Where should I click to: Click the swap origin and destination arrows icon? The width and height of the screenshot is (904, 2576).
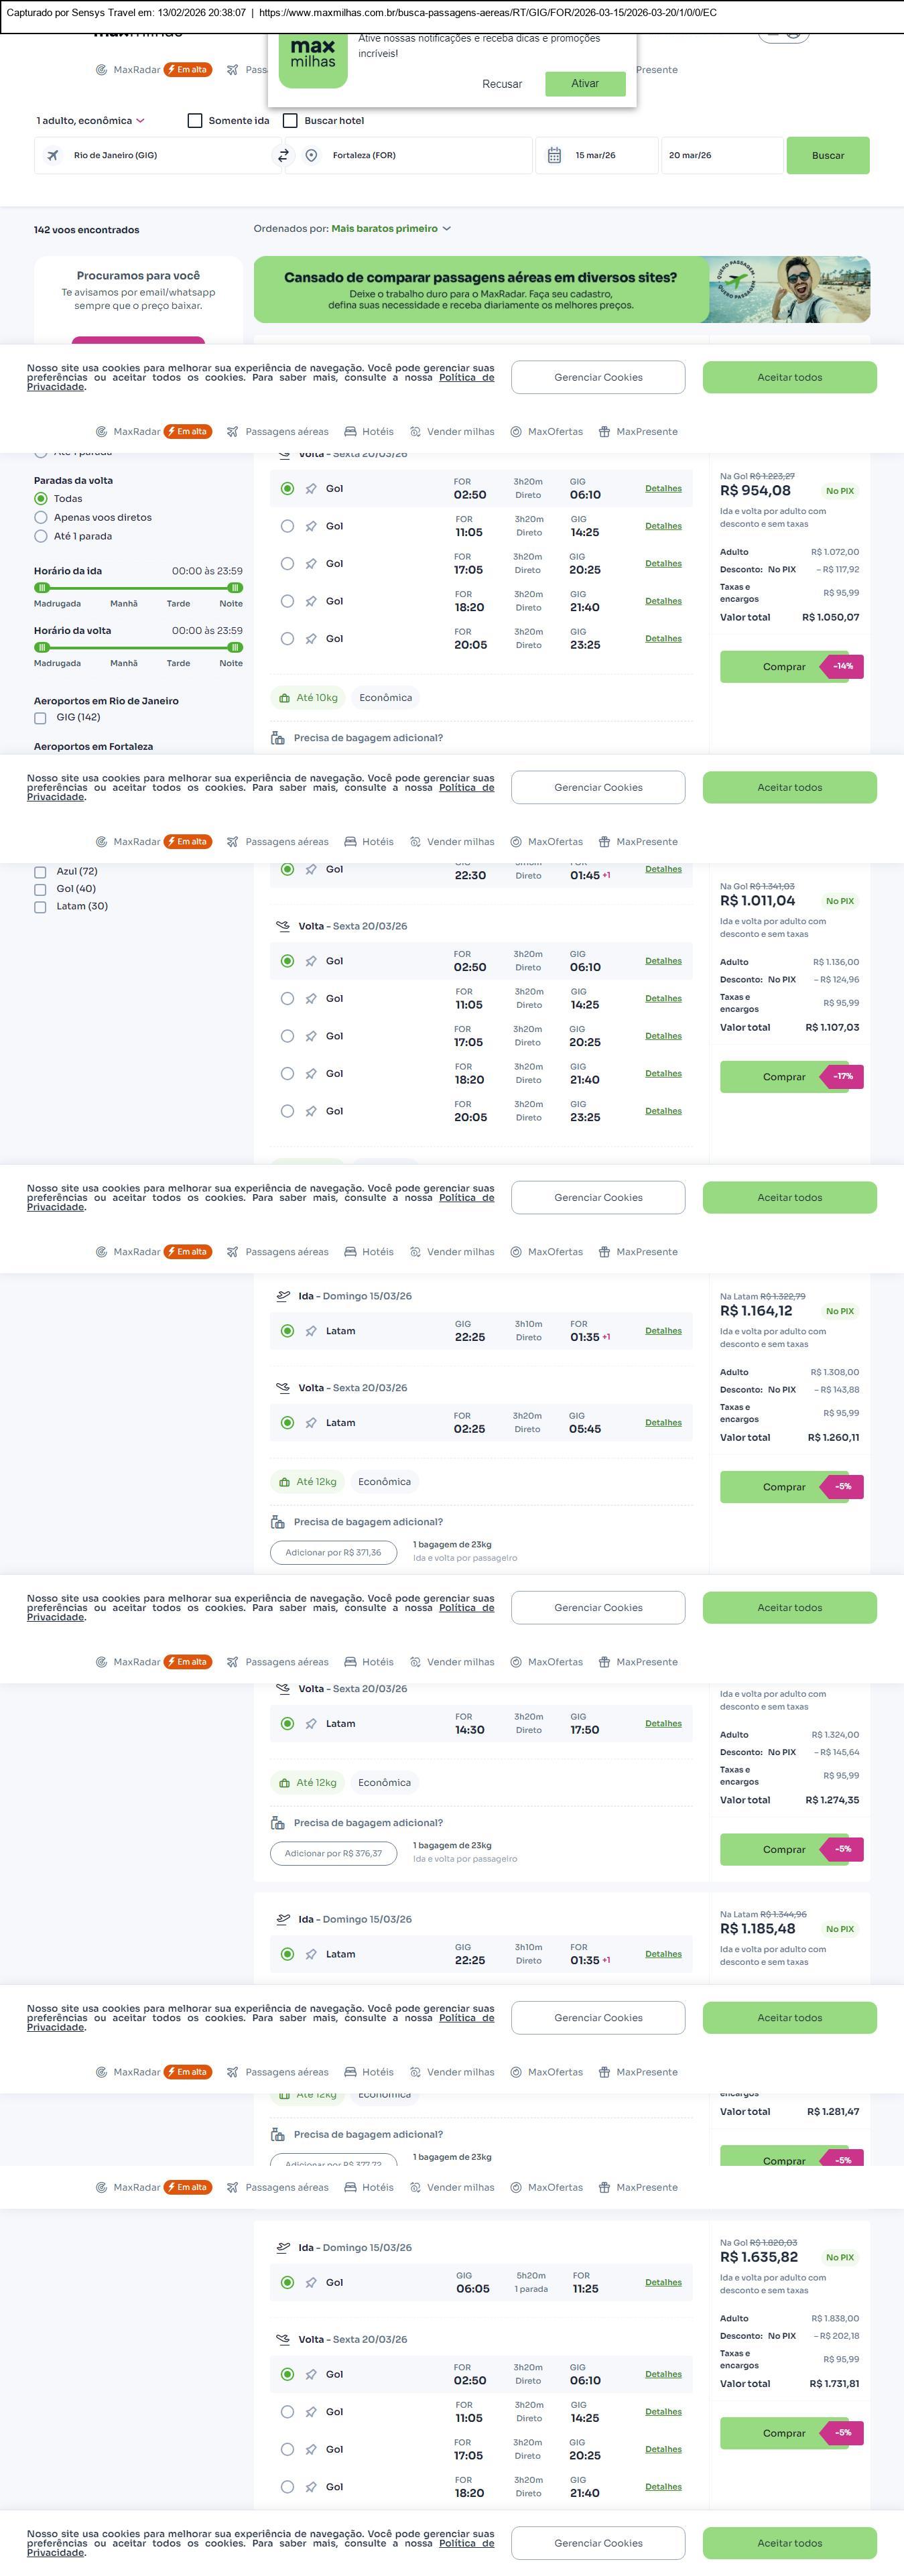pyautogui.click(x=283, y=156)
